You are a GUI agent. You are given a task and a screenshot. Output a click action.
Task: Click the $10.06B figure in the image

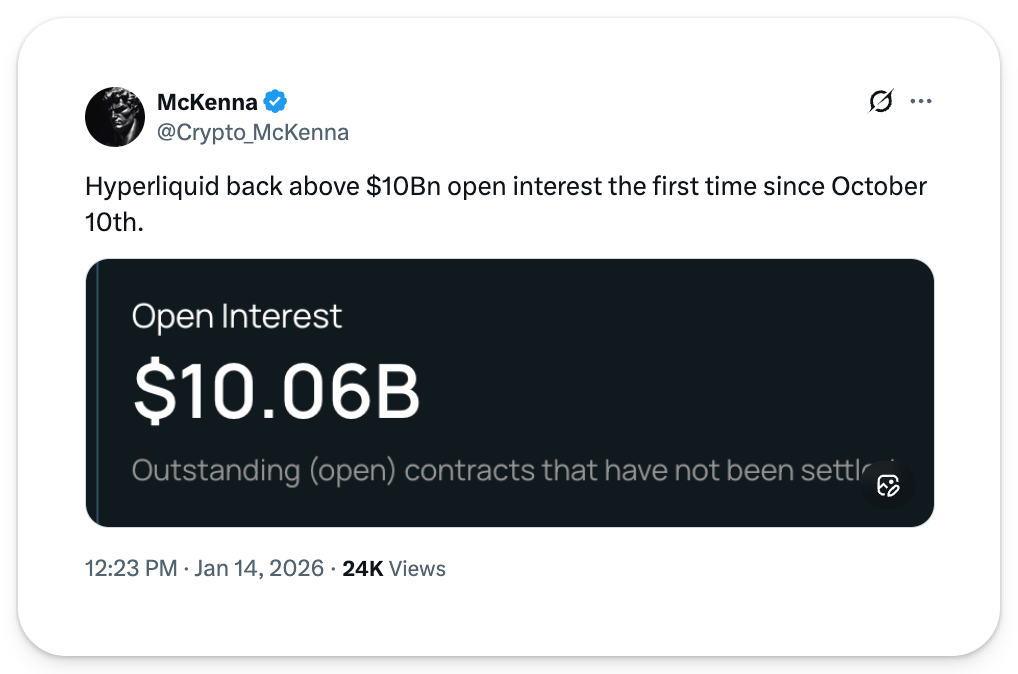[x=276, y=393]
